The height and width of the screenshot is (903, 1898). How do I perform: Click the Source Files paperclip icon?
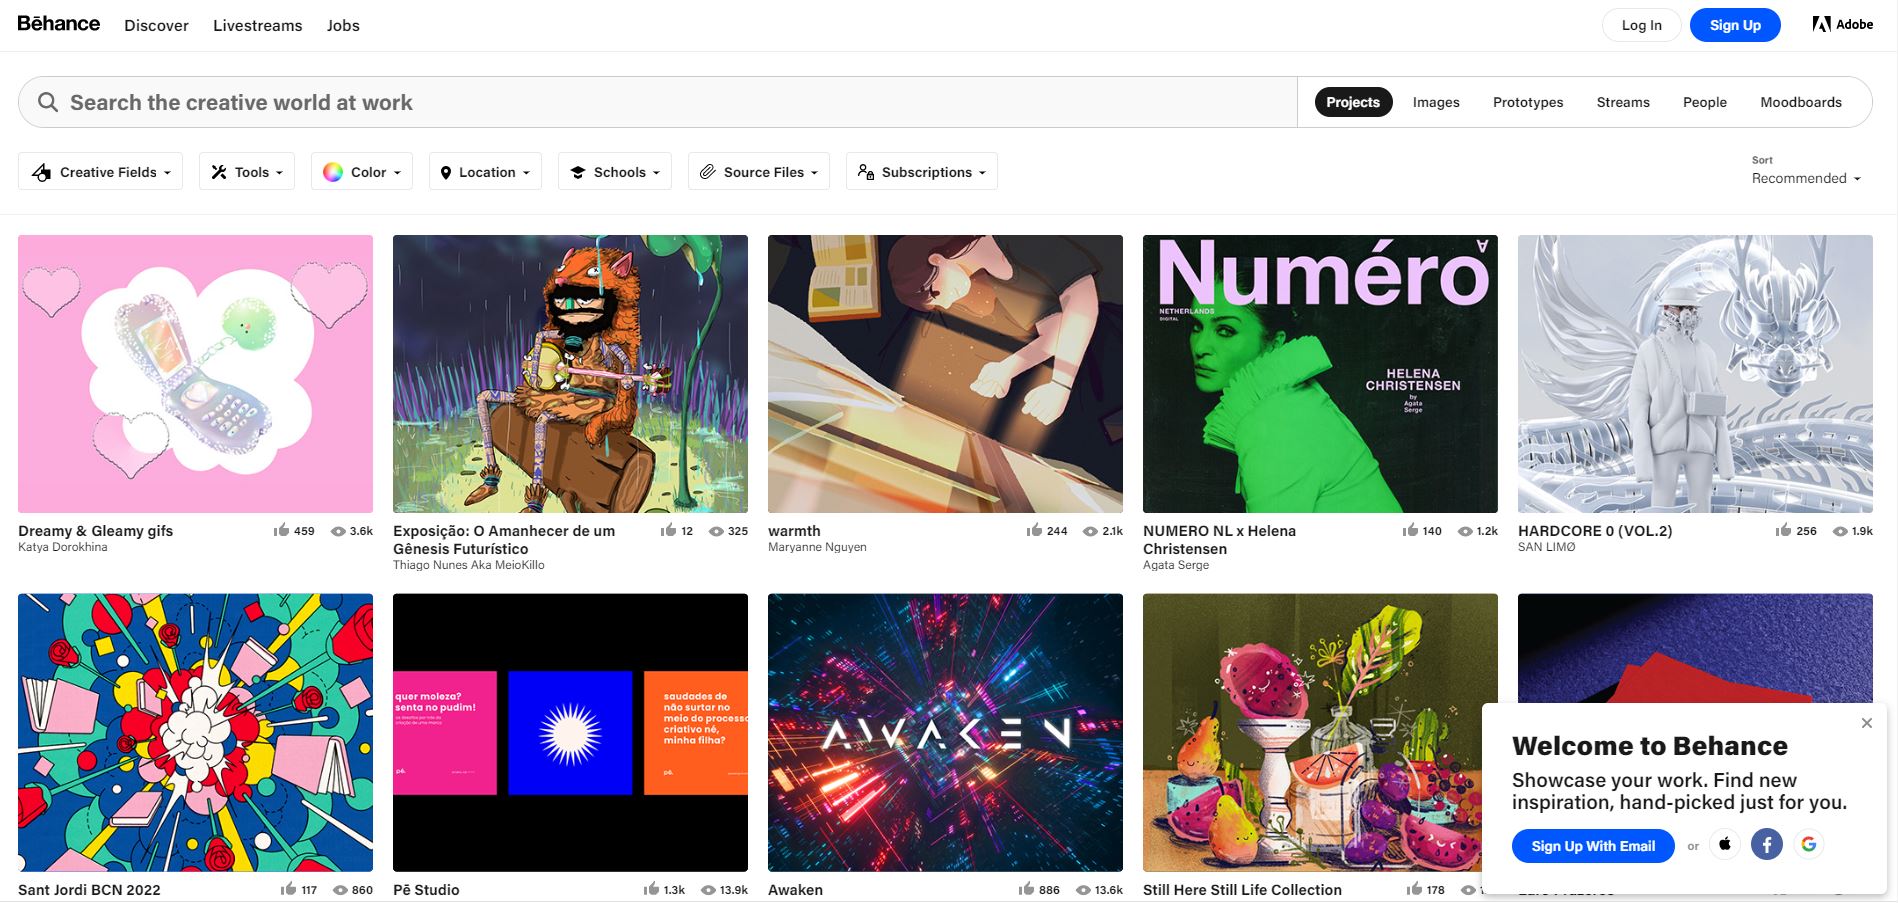(x=709, y=171)
